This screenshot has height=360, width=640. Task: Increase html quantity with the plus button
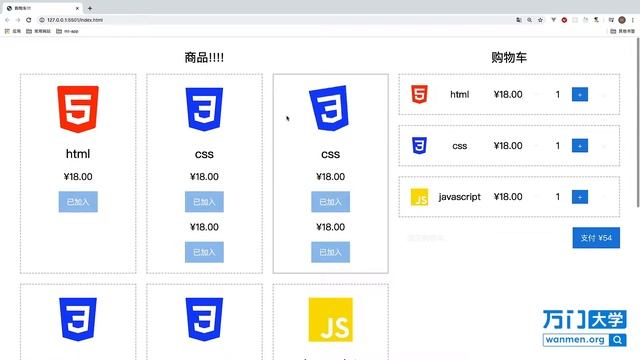pyautogui.click(x=580, y=94)
